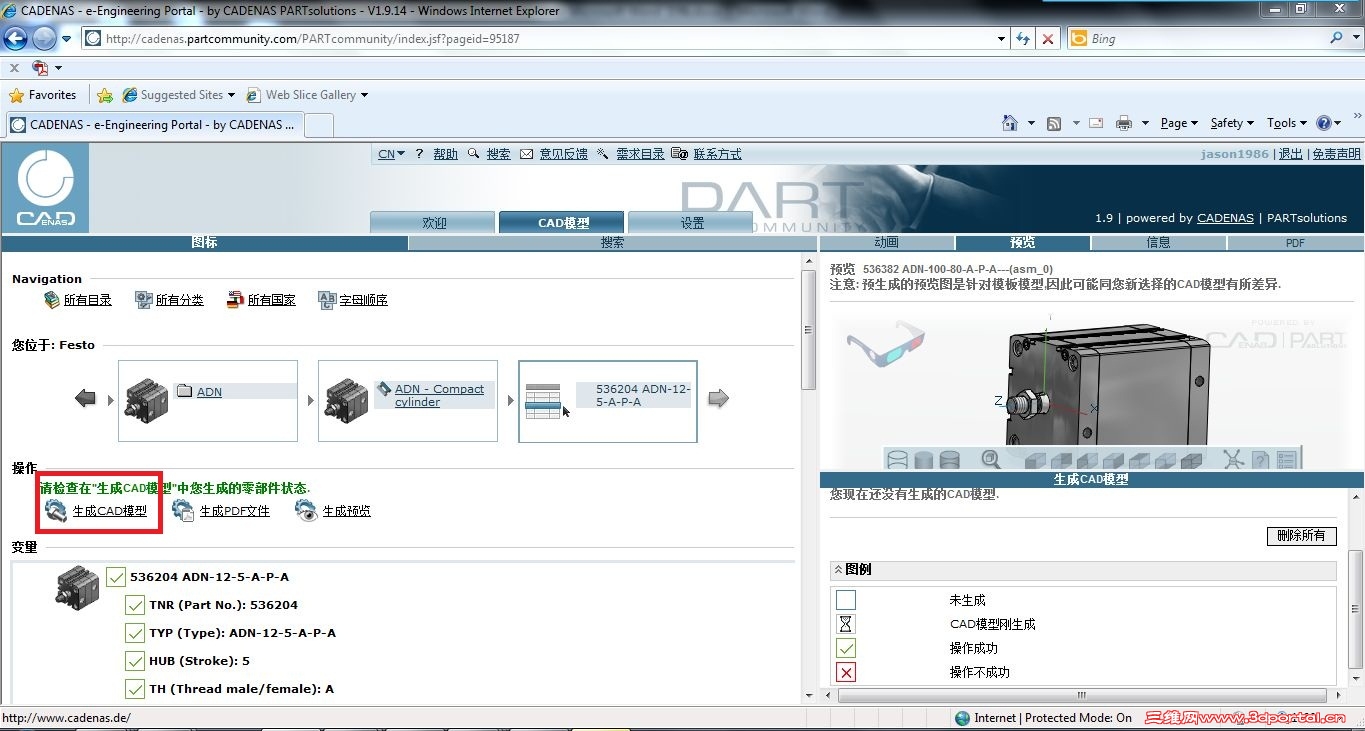Click the Bing search box
The height and width of the screenshot is (731, 1365).
(x=1196, y=39)
